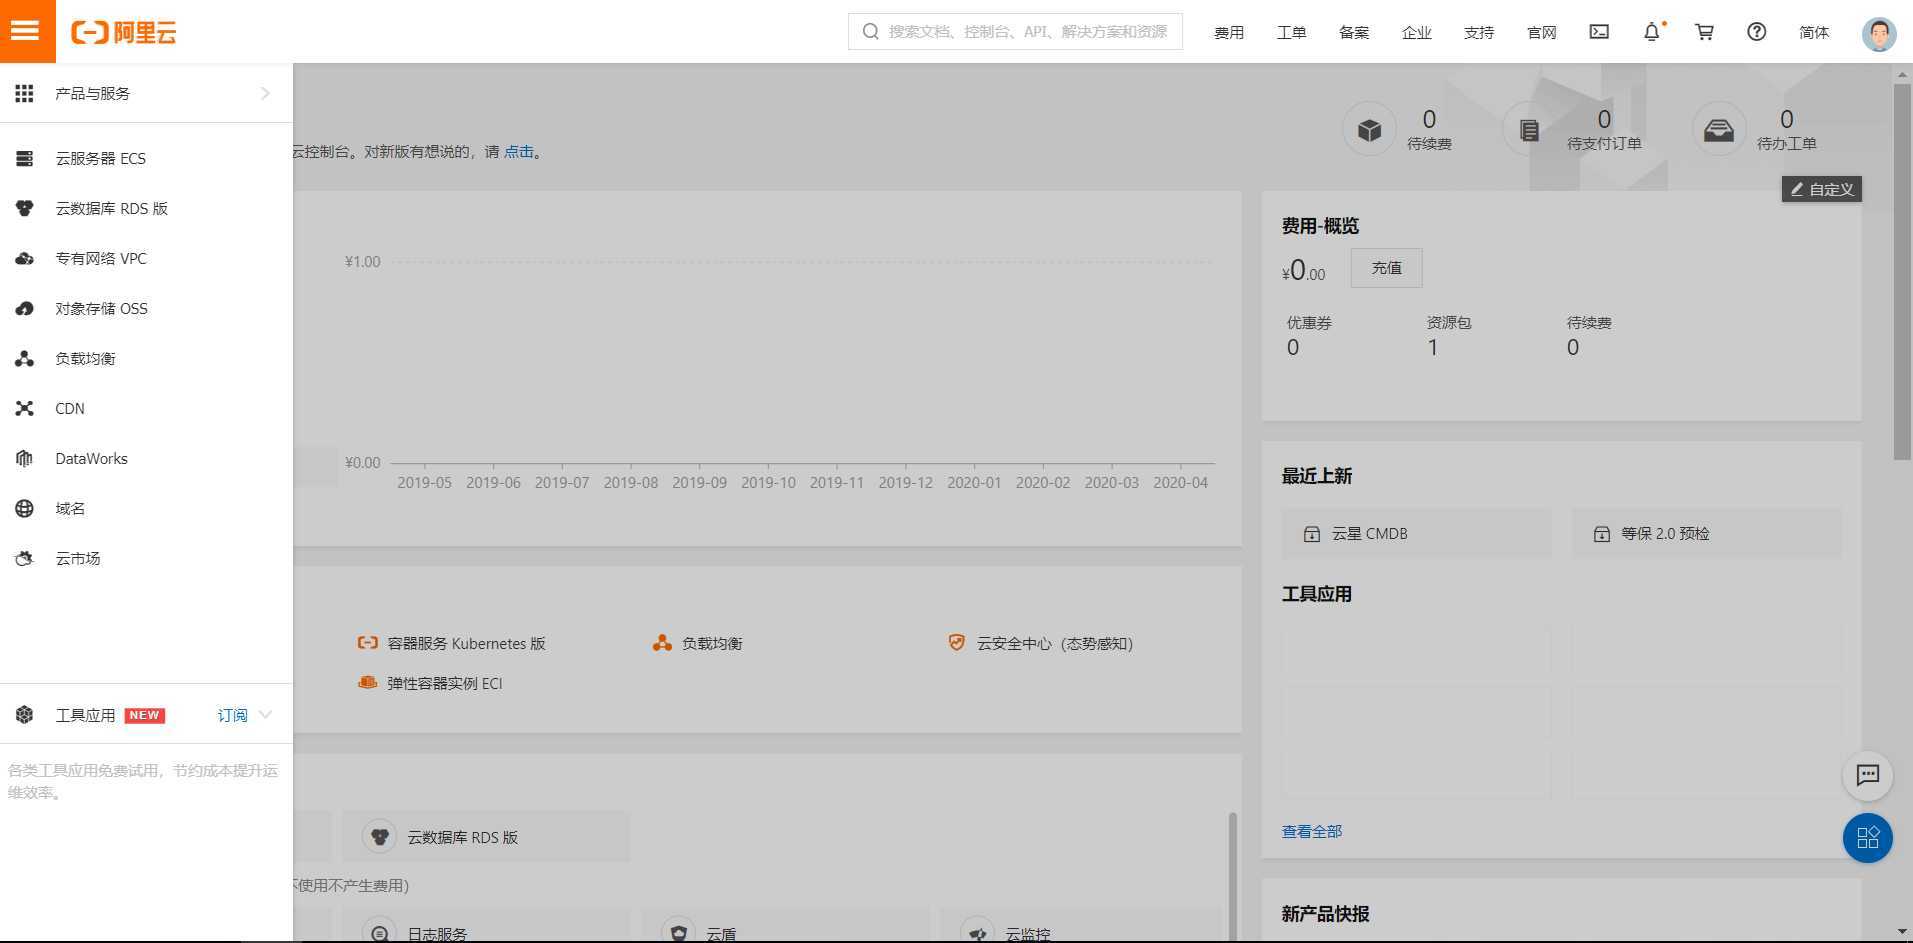Open the shopping cart icon

pos(1704,32)
